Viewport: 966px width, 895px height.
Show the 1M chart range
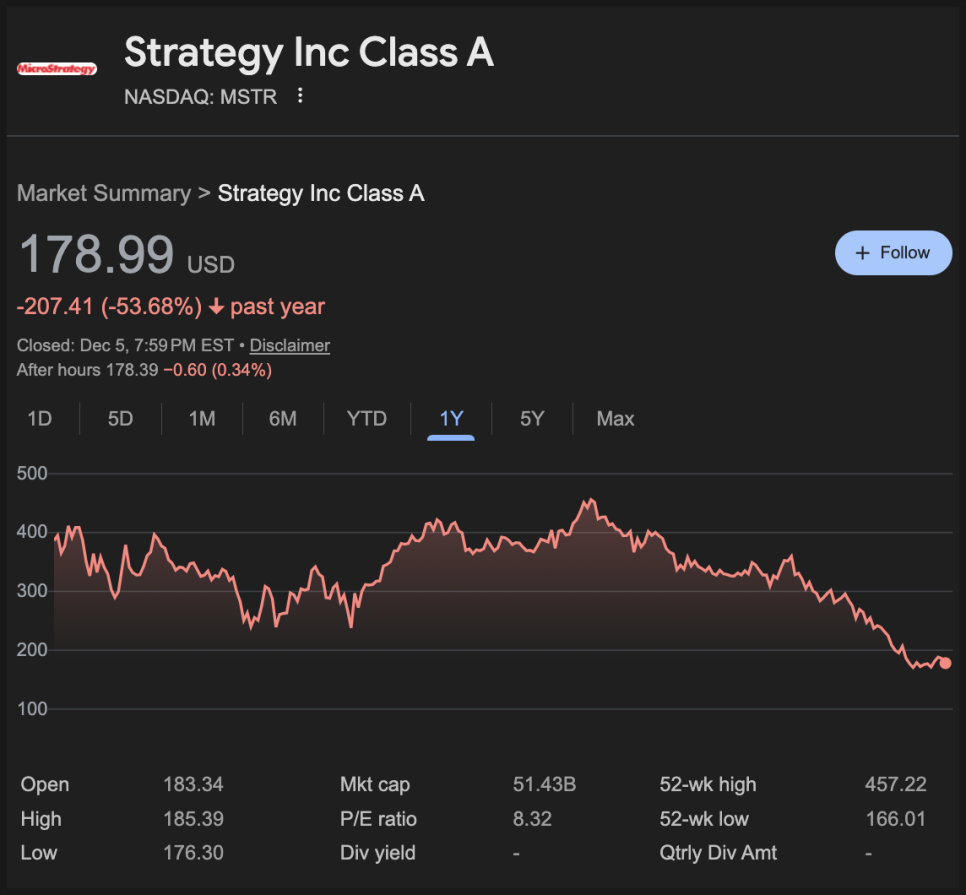tap(202, 418)
